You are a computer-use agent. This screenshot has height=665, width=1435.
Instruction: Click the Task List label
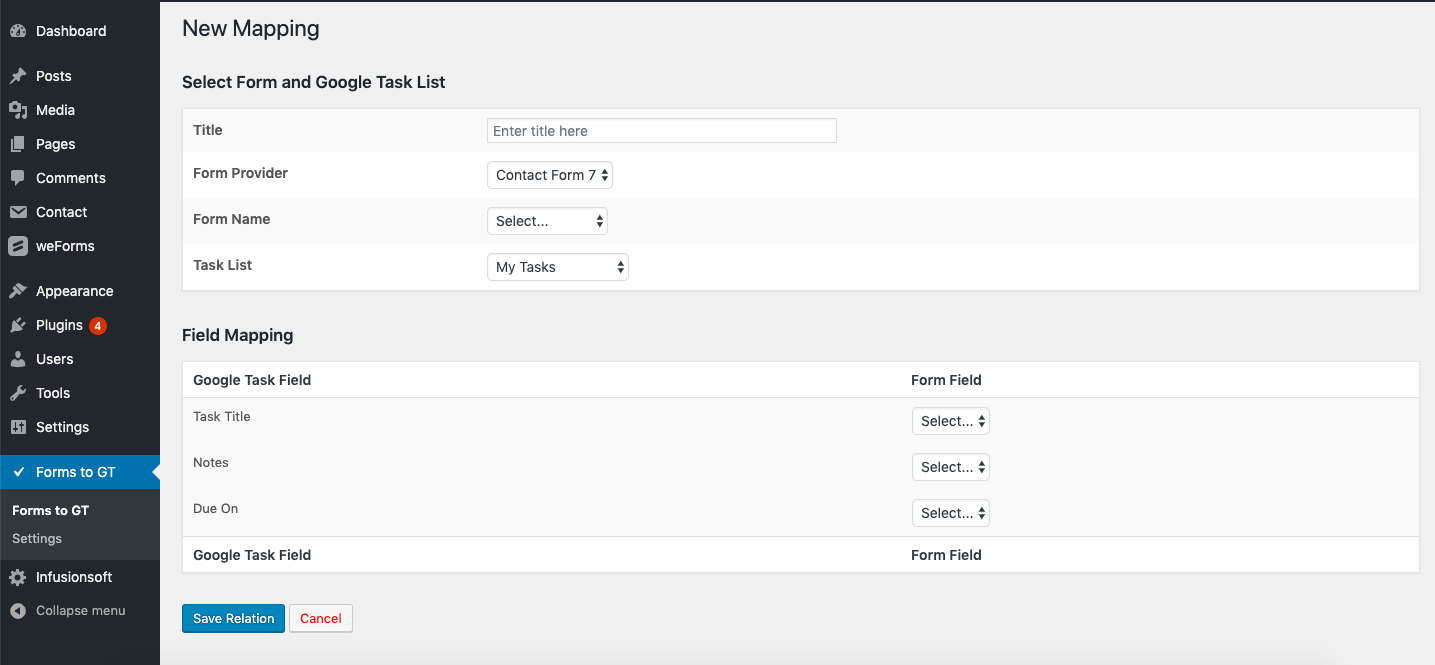click(223, 265)
